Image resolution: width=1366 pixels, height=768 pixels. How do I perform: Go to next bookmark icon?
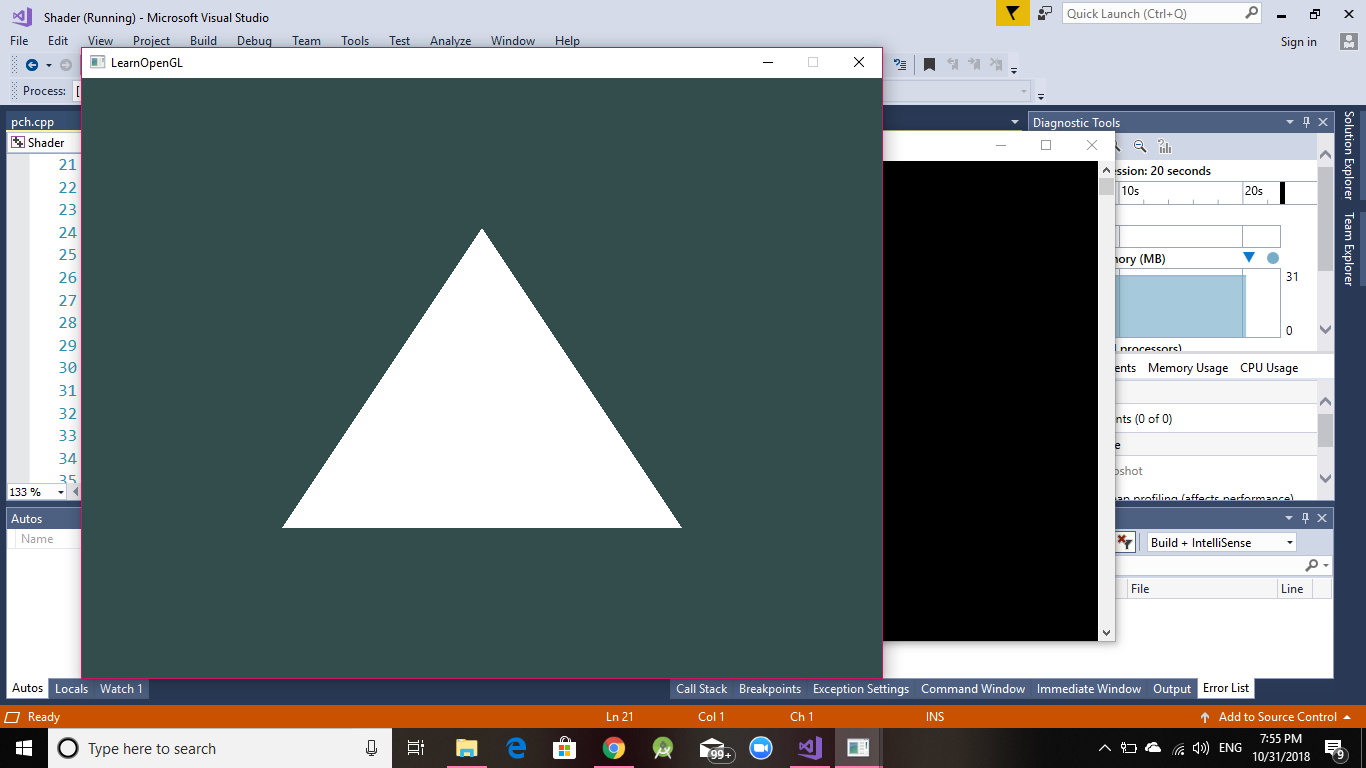tap(974, 65)
